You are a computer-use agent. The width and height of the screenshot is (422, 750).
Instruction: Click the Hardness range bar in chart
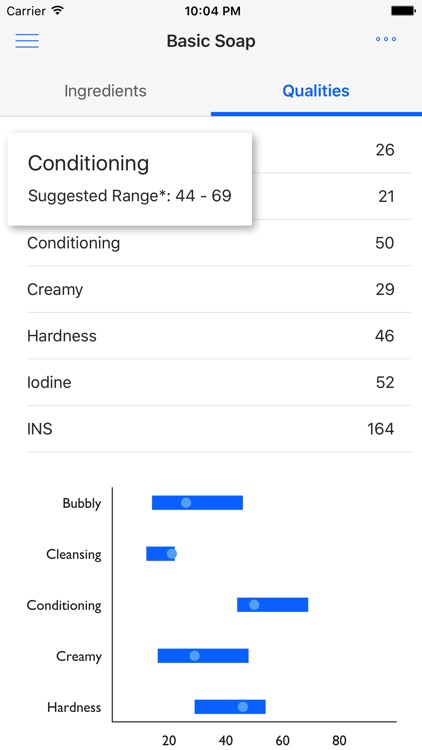[x=230, y=707]
